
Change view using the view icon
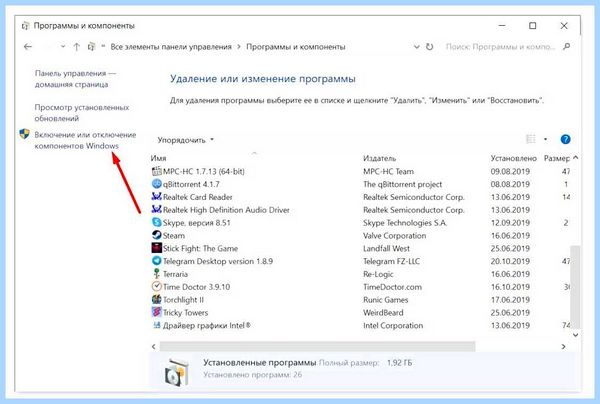click(x=531, y=139)
